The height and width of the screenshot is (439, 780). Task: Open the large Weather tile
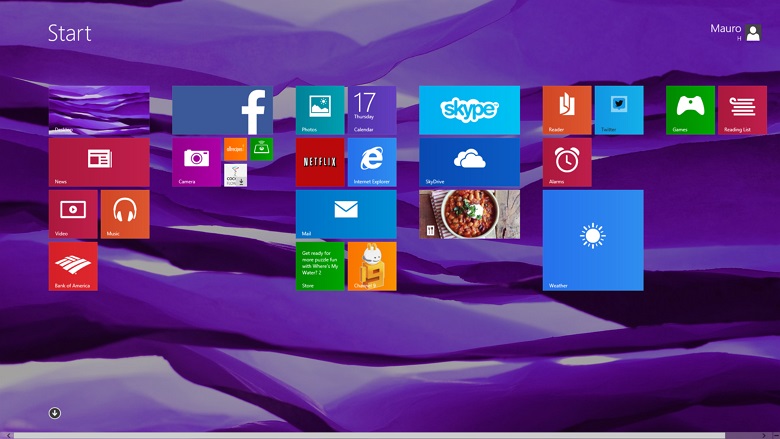coord(593,240)
